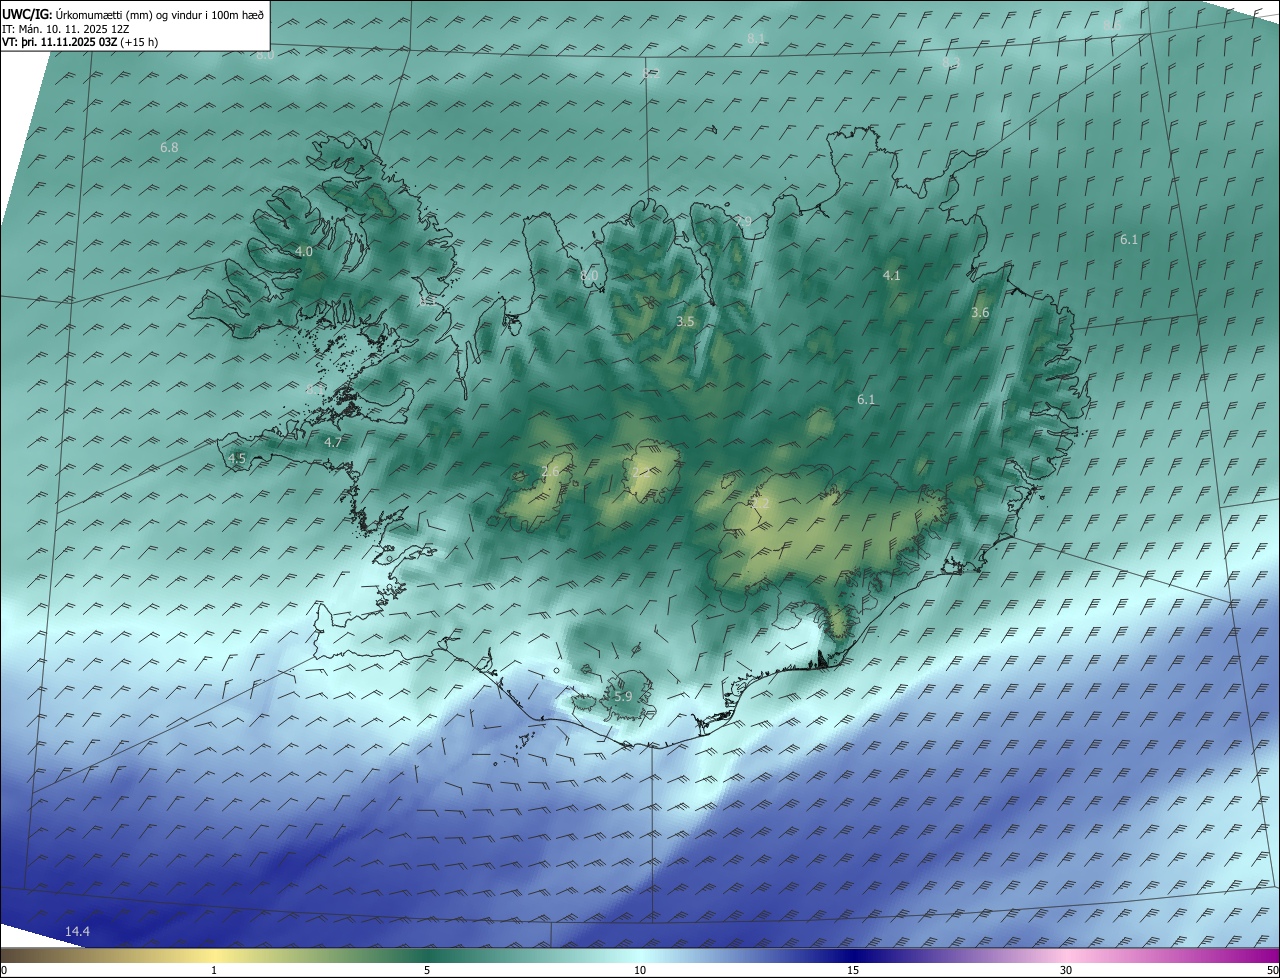1280x978 pixels.
Task: Click the 14.4 value label on the map
Action: click(x=77, y=932)
